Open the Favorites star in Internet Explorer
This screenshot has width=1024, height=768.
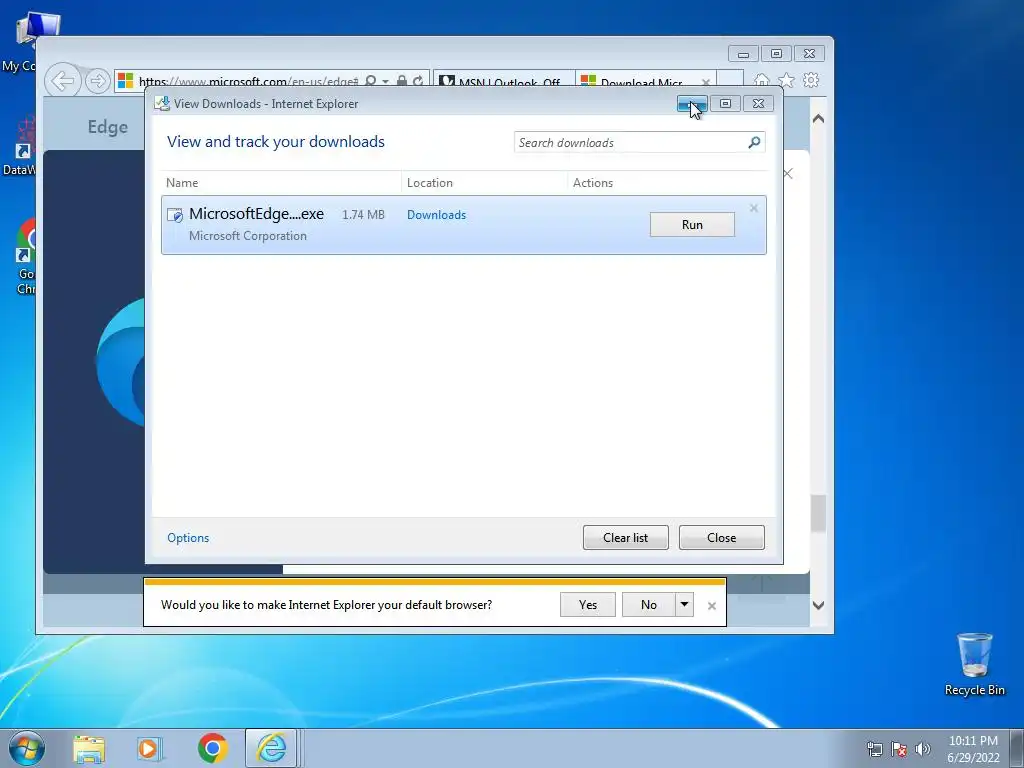786,80
